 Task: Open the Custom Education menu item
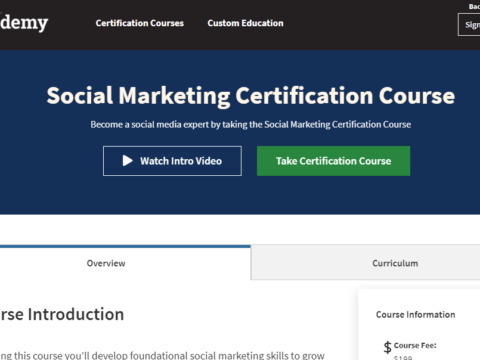click(245, 23)
